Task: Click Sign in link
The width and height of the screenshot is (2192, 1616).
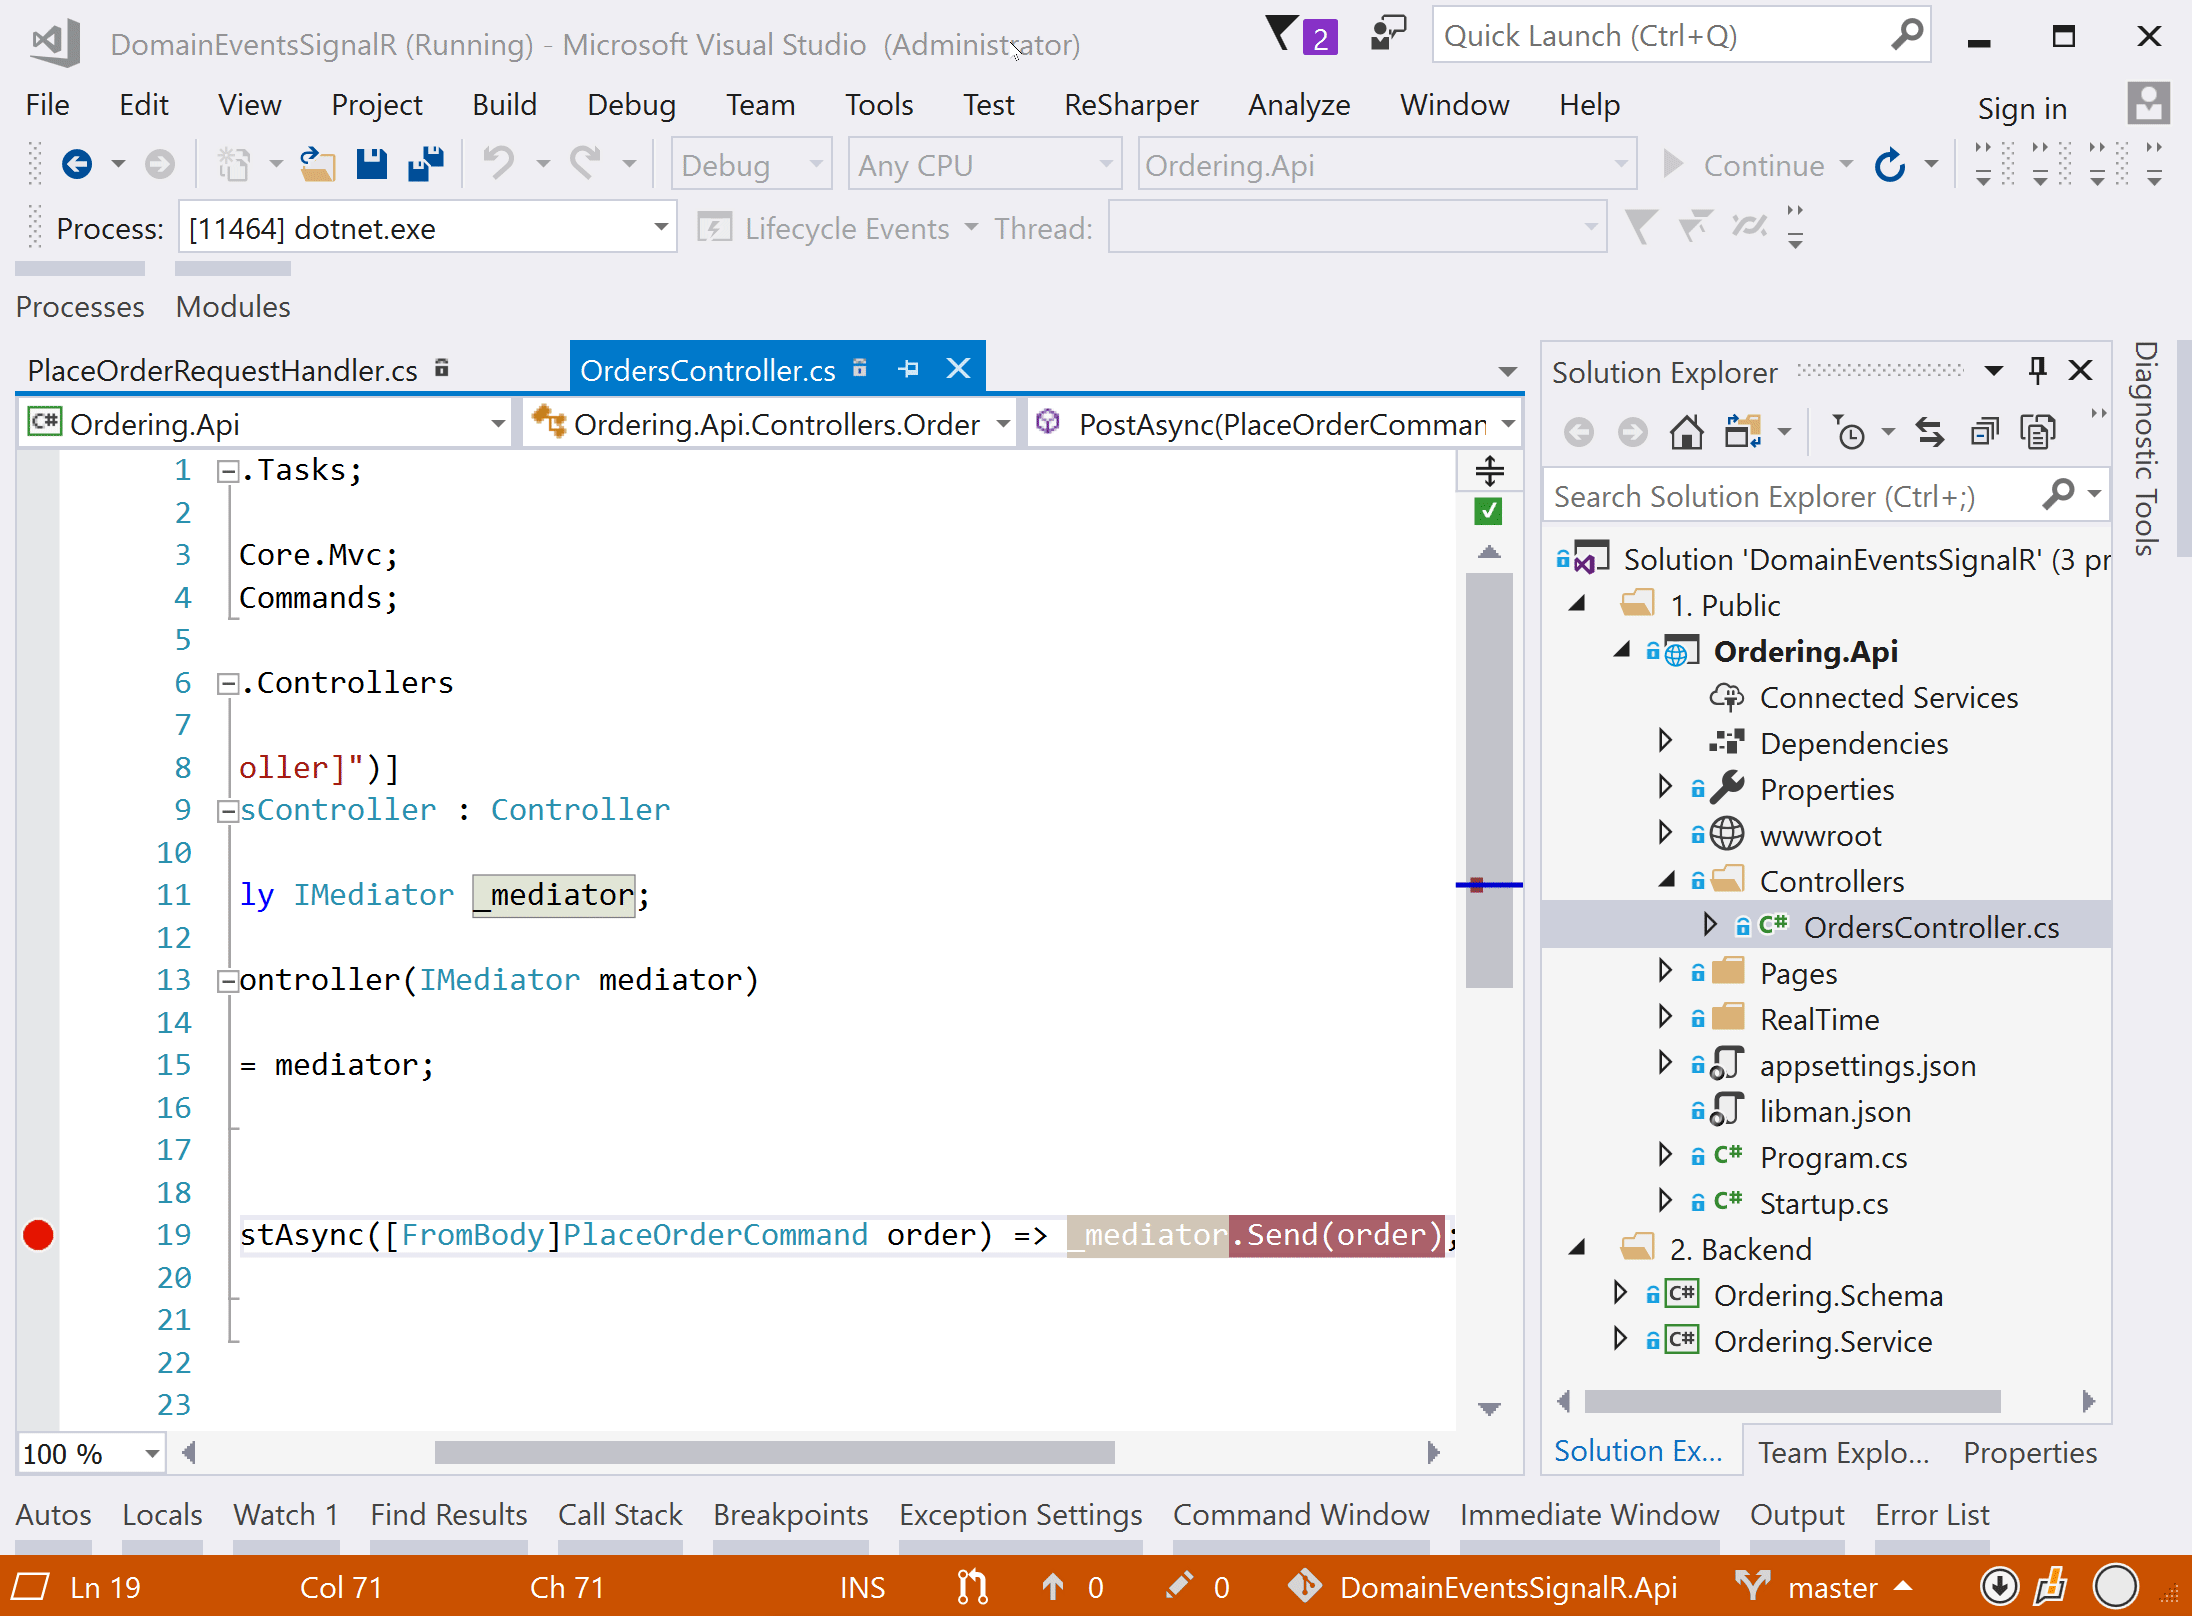Action: coord(2021,108)
